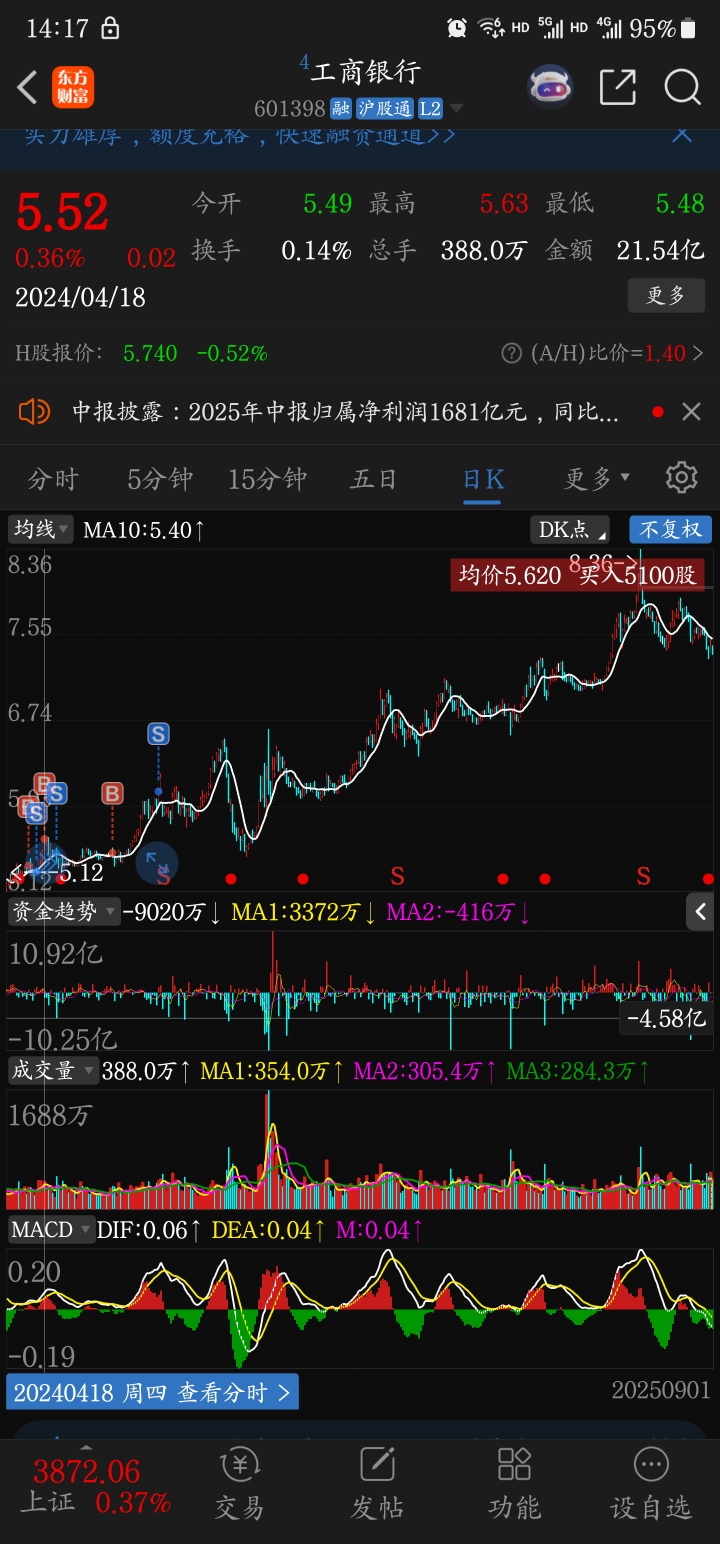The image size is (720, 1544).
Task: Tap the 设自选 watchlist icon
Action: [651, 1483]
